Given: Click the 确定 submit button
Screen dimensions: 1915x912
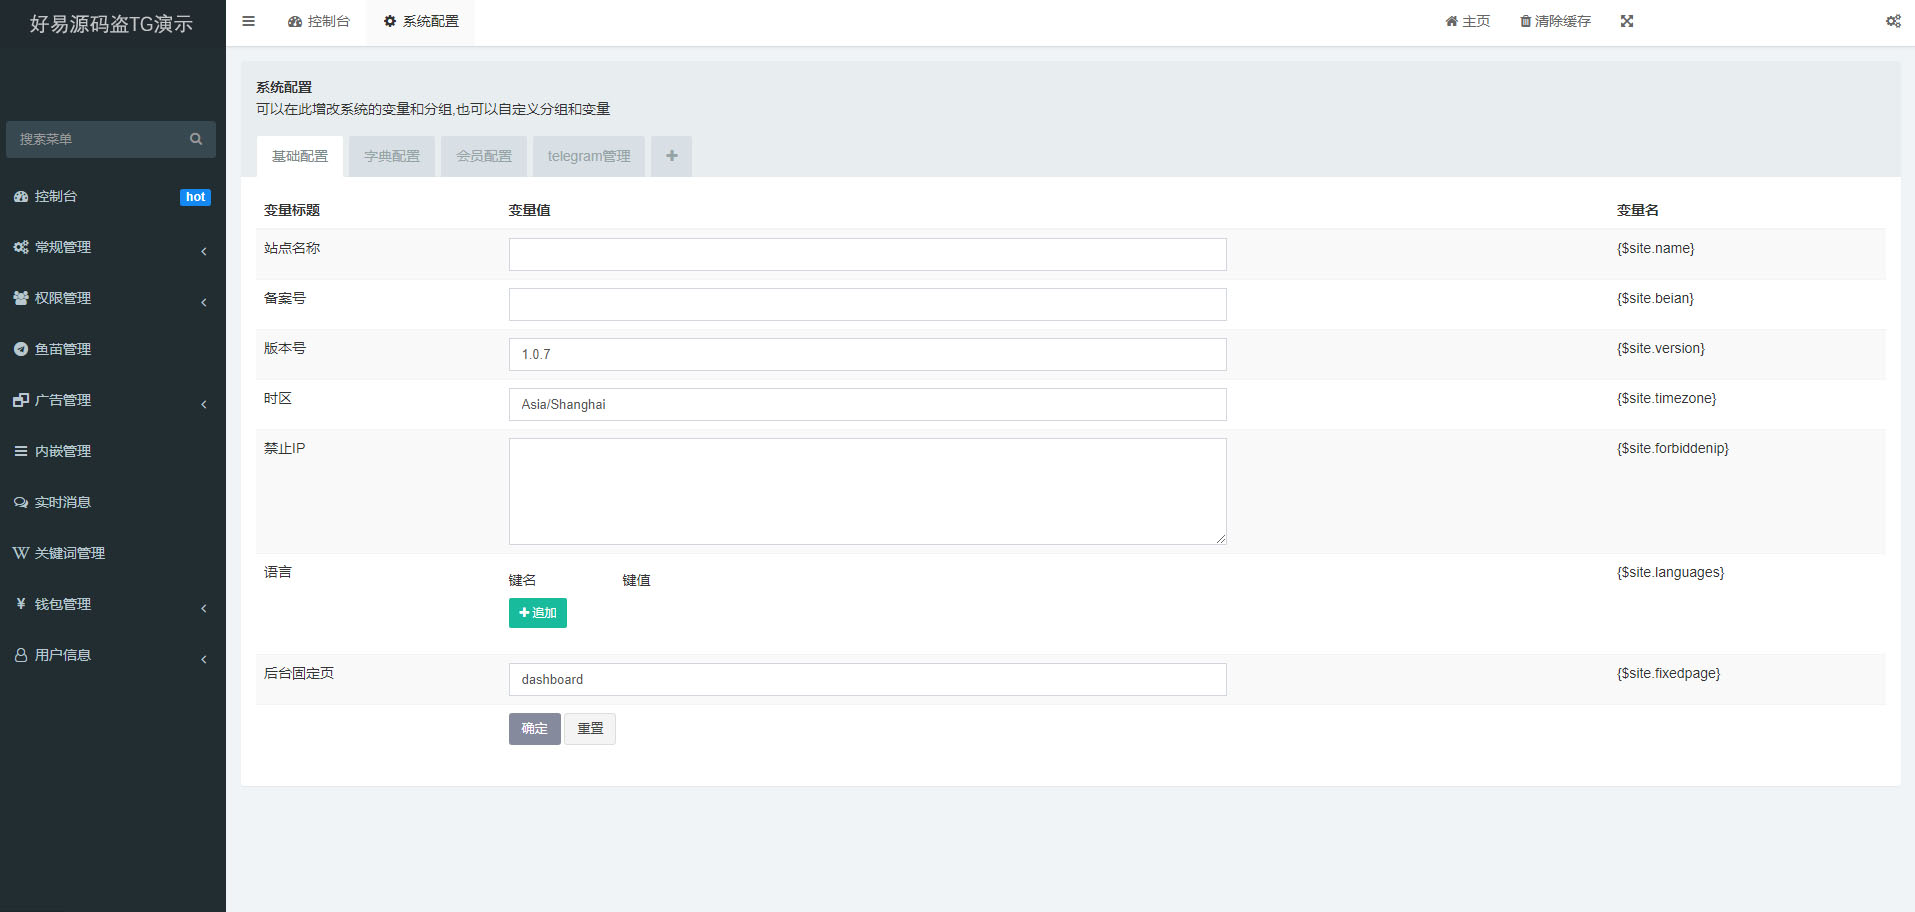Looking at the screenshot, I should click(x=534, y=729).
